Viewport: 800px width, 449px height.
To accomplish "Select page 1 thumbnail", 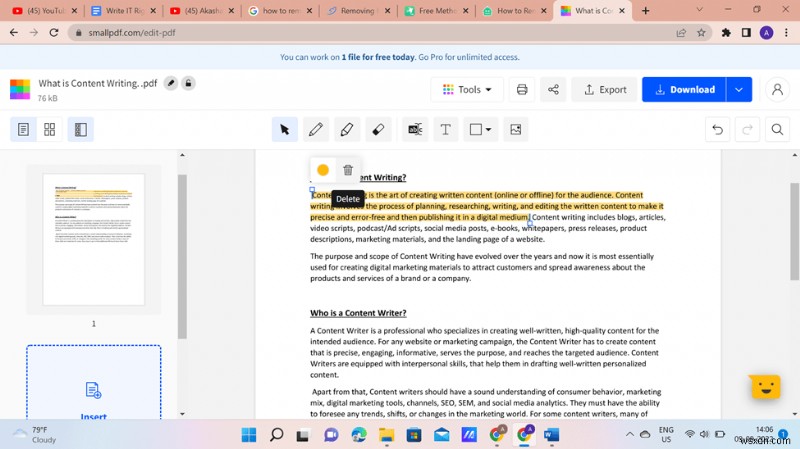I will click(94, 239).
